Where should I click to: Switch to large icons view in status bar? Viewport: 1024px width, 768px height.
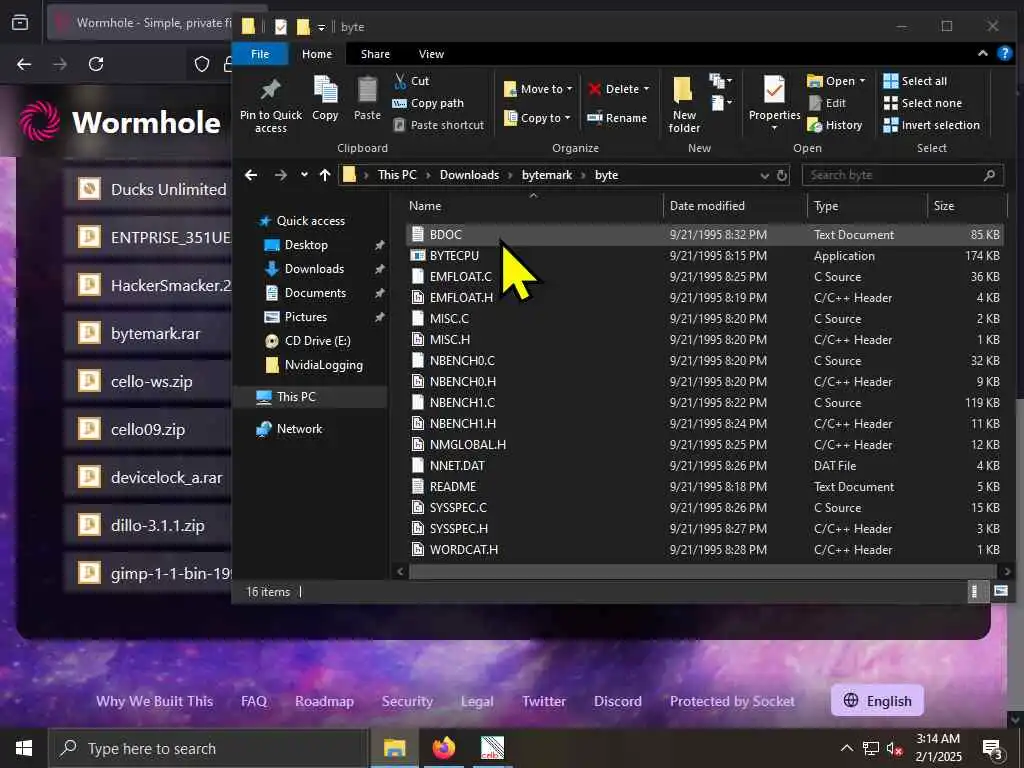click(1000, 591)
